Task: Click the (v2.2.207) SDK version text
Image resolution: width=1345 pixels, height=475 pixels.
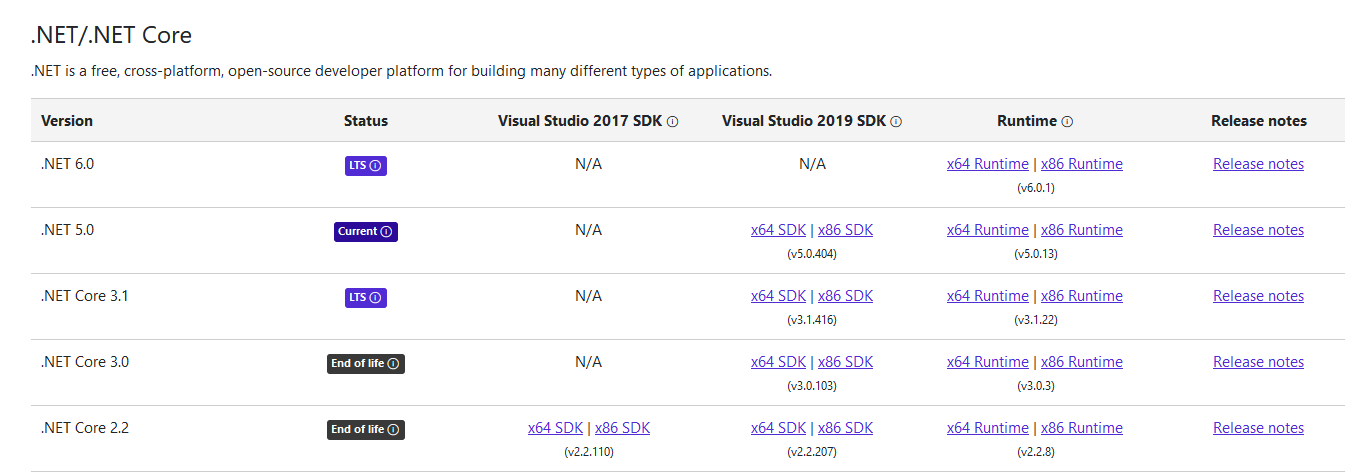Action: click(812, 452)
